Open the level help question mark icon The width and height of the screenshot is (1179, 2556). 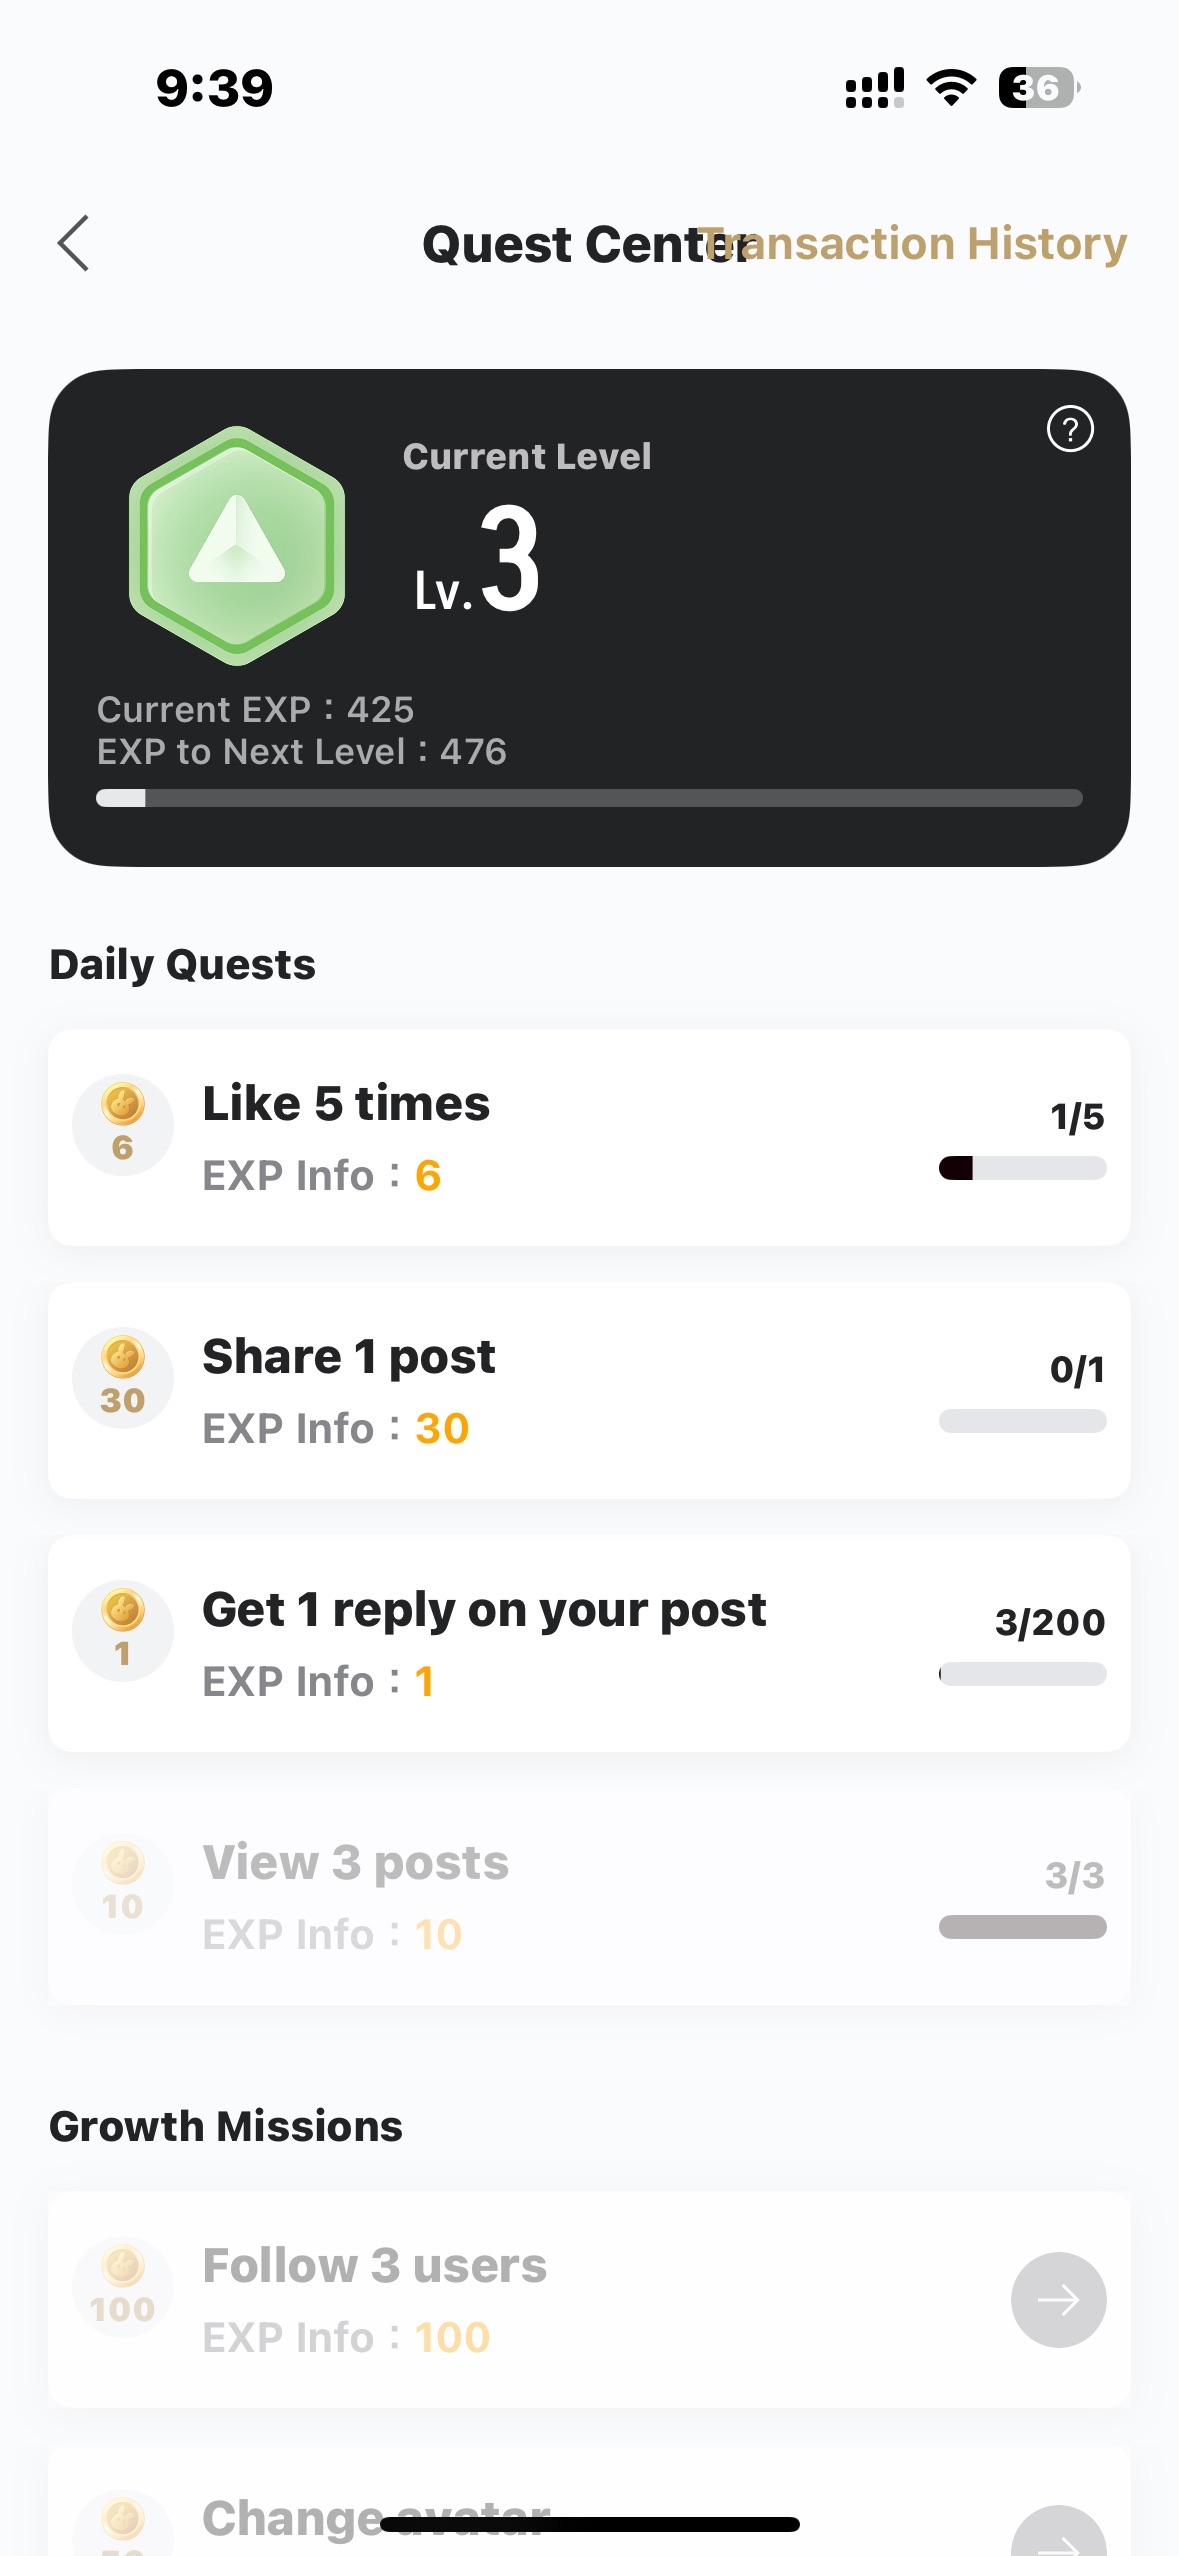1069,429
